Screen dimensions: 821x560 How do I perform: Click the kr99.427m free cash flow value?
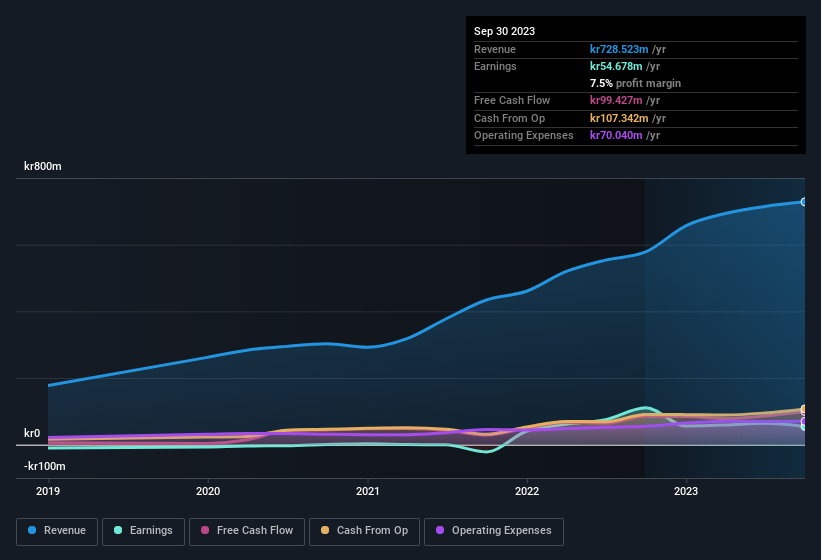point(616,100)
